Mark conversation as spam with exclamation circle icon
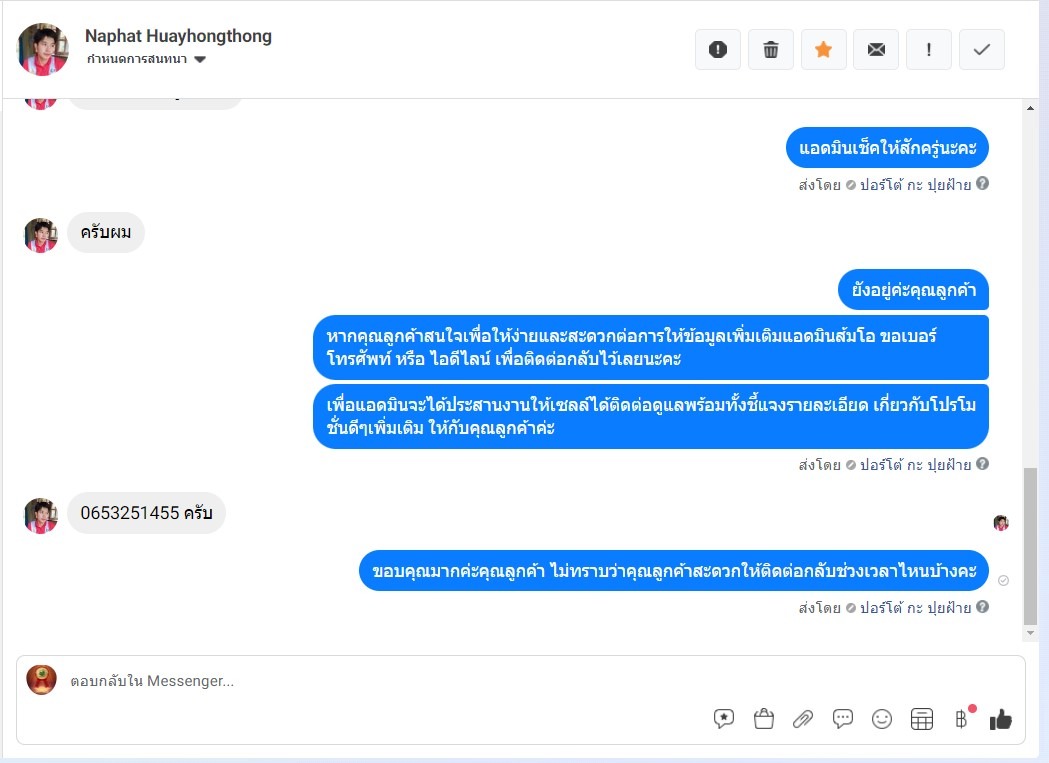Screen dimensions: 1049x763 click(x=718, y=50)
